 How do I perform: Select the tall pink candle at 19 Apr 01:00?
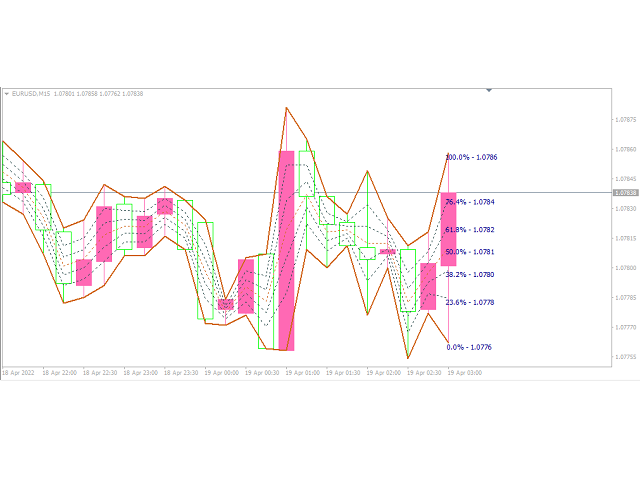pyautogui.click(x=287, y=251)
